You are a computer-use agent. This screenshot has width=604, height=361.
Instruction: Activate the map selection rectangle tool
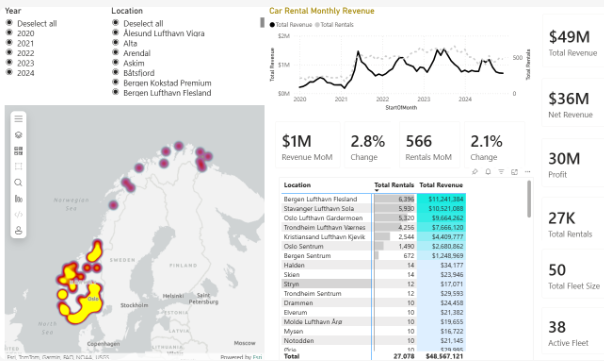(x=18, y=166)
